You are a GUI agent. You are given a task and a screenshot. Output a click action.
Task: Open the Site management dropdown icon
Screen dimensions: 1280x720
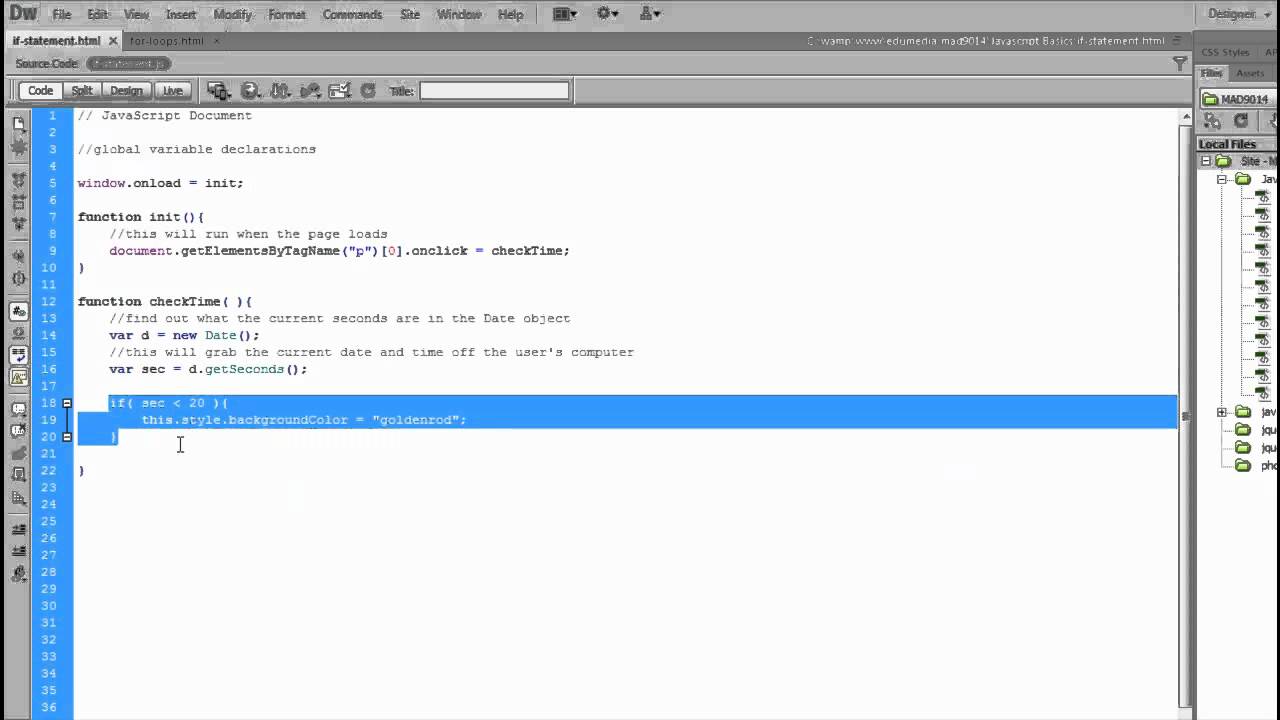tap(650, 14)
